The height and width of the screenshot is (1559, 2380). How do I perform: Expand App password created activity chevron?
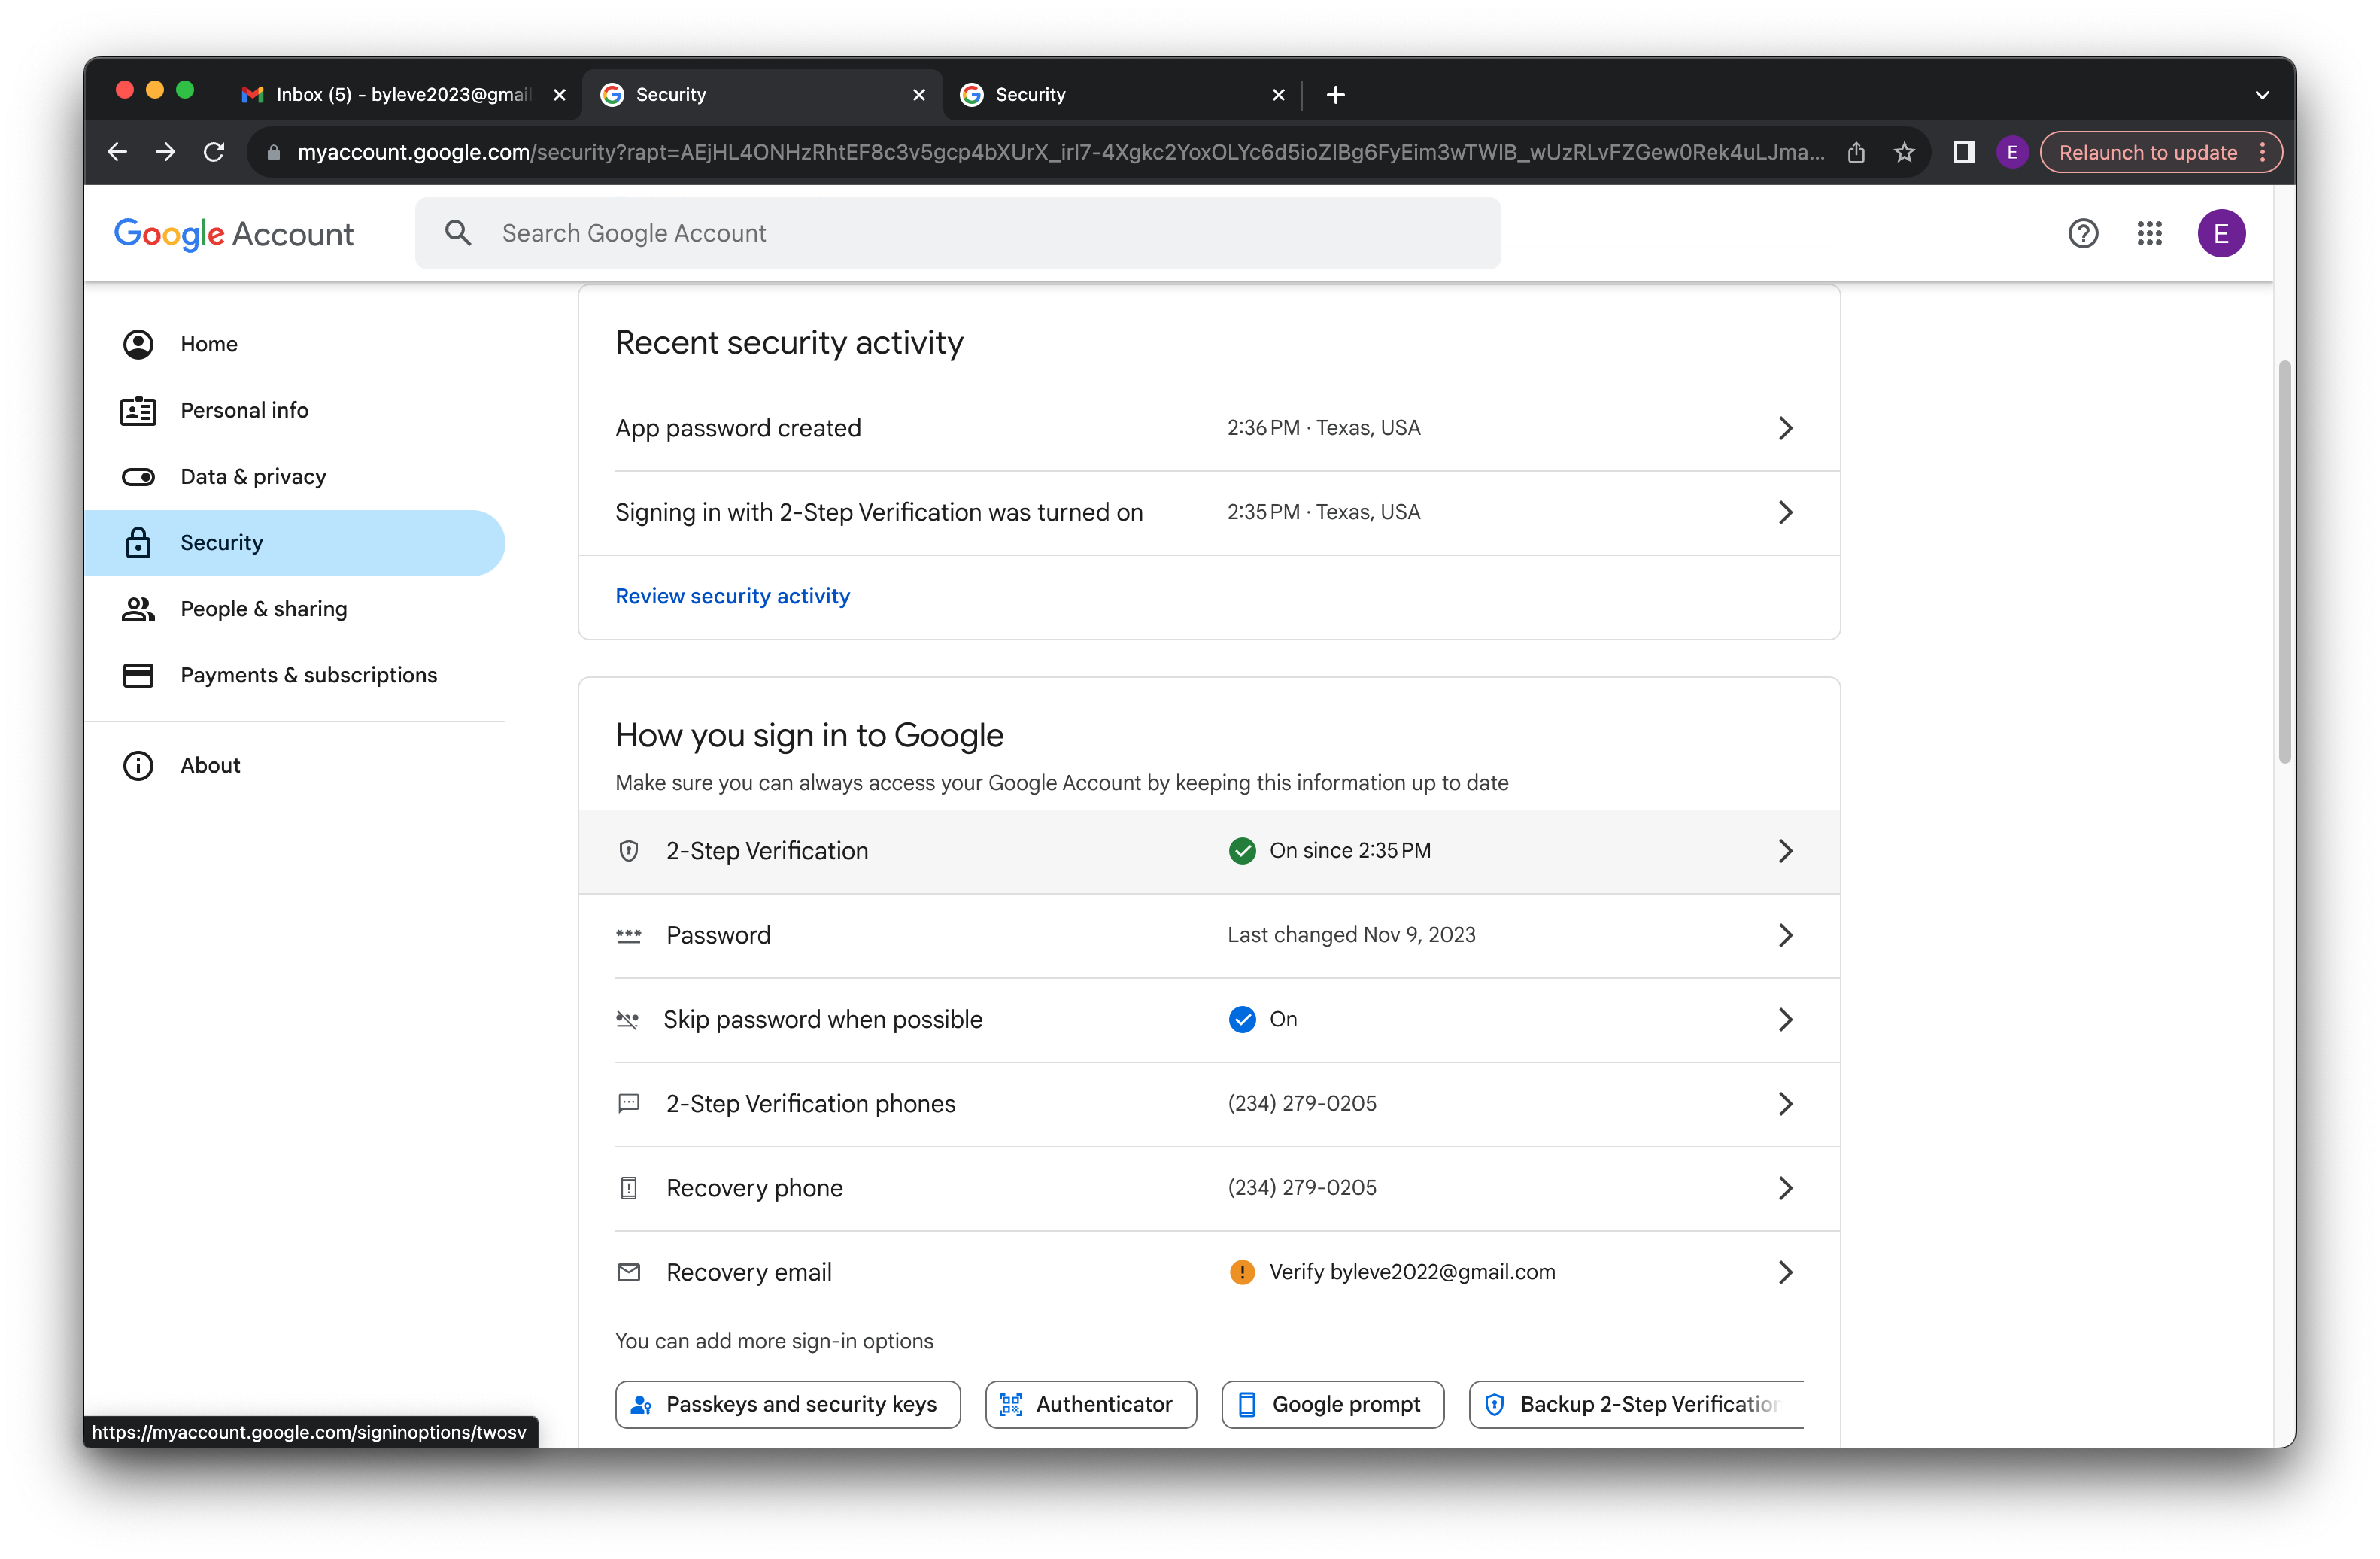click(1785, 428)
